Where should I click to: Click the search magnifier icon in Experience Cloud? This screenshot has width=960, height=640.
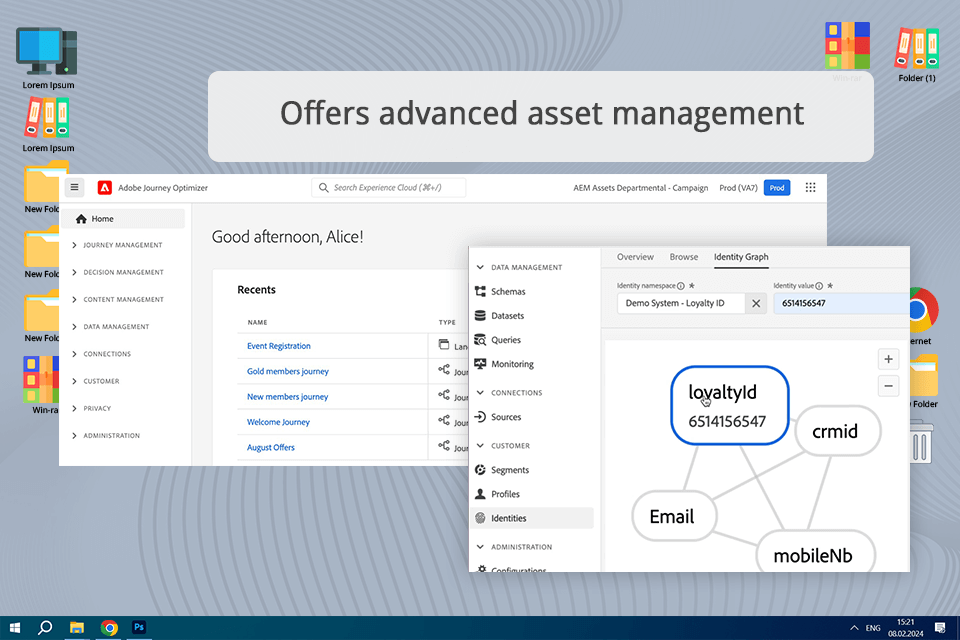[x=324, y=188]
